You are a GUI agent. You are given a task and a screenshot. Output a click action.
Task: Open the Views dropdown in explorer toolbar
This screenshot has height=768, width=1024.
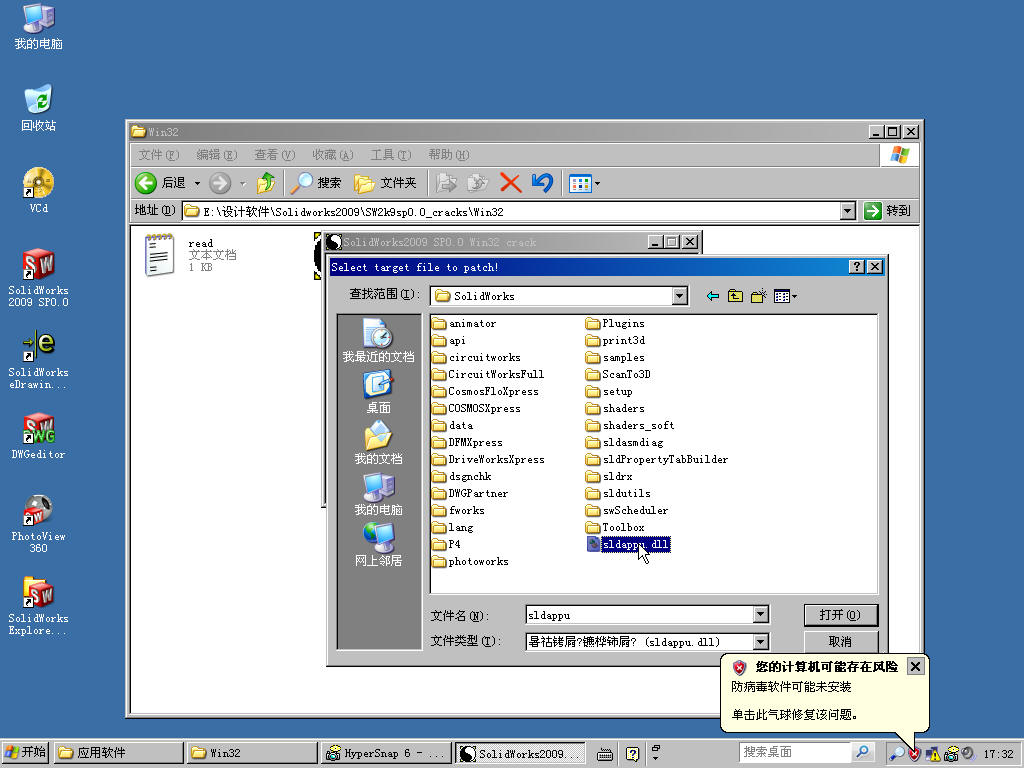coord(584,184)
